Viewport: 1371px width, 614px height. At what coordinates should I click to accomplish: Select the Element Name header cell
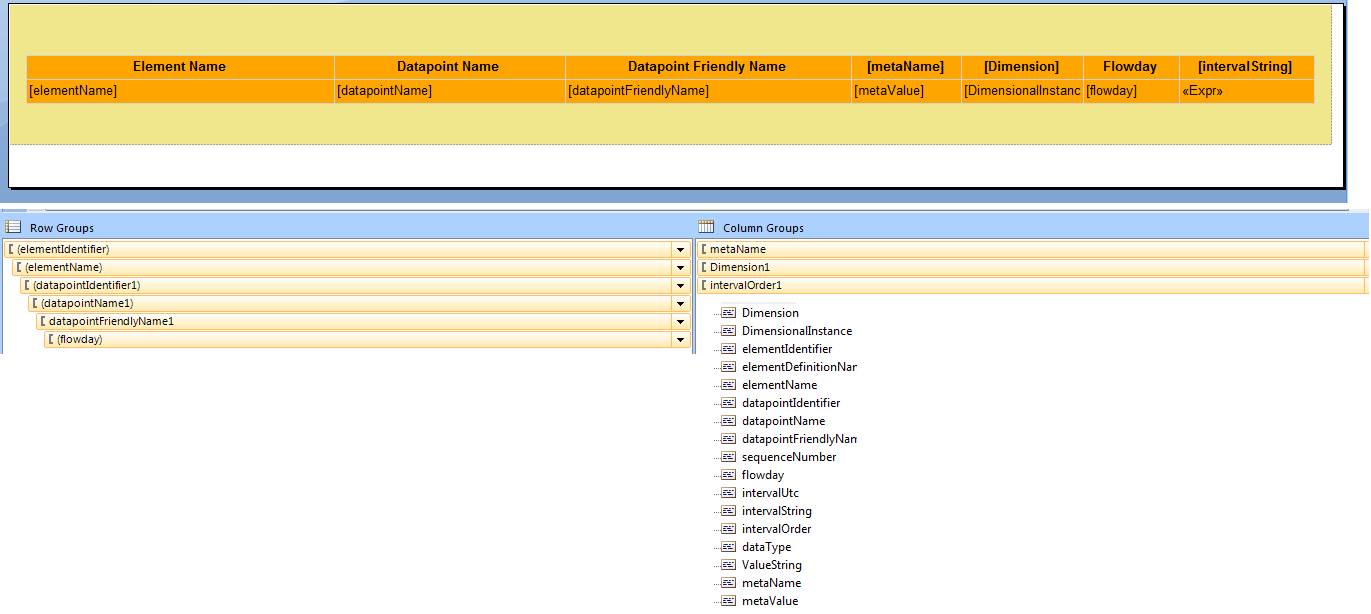tap(180, 67)
